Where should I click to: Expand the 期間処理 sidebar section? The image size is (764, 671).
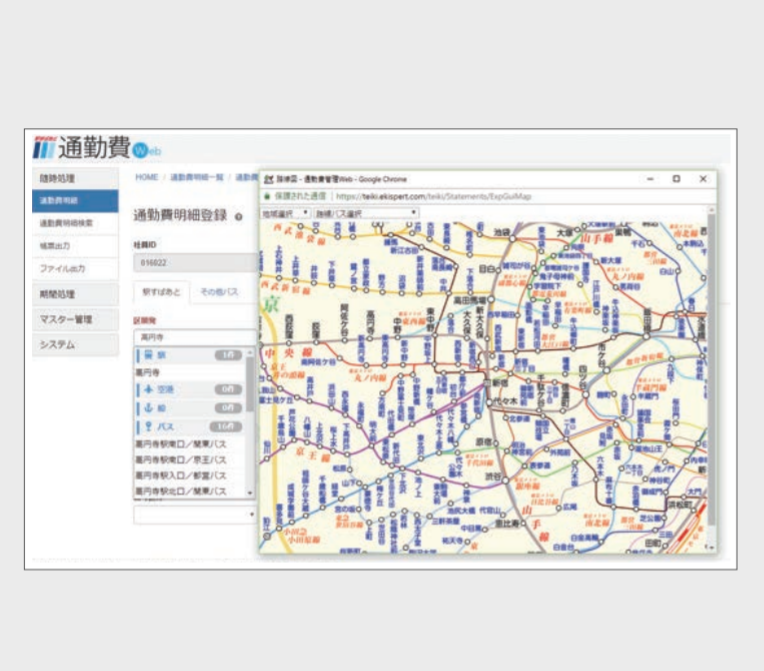(x=76, y=294)
